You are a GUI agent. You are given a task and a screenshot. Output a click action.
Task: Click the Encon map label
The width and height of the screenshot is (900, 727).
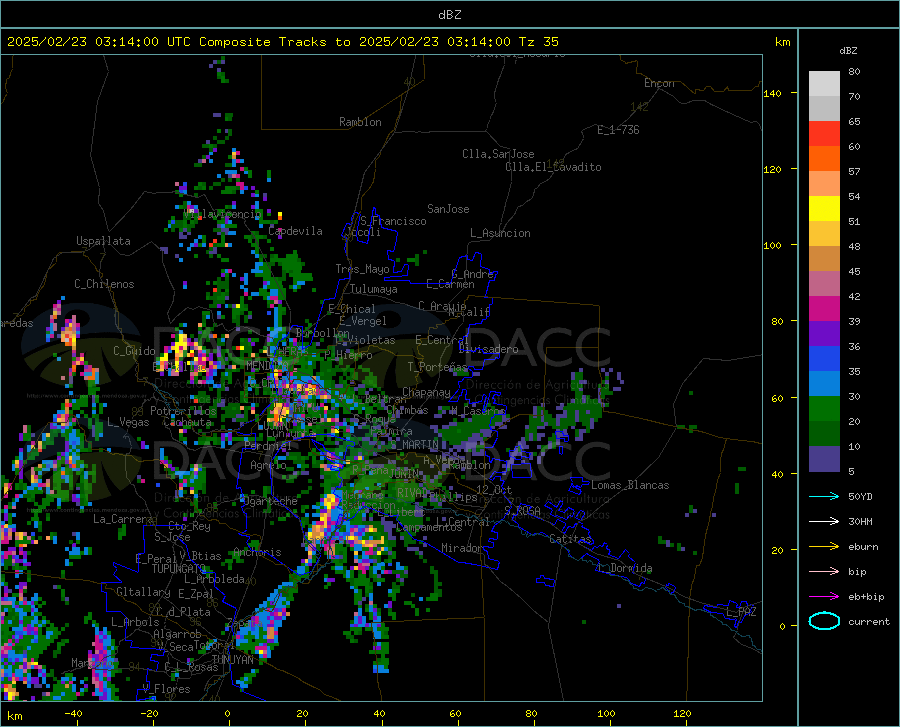(x=659, y=83)
